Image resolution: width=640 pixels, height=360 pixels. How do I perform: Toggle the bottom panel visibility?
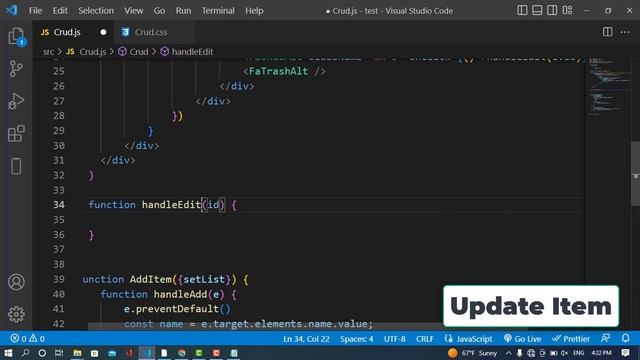[537, 10]
